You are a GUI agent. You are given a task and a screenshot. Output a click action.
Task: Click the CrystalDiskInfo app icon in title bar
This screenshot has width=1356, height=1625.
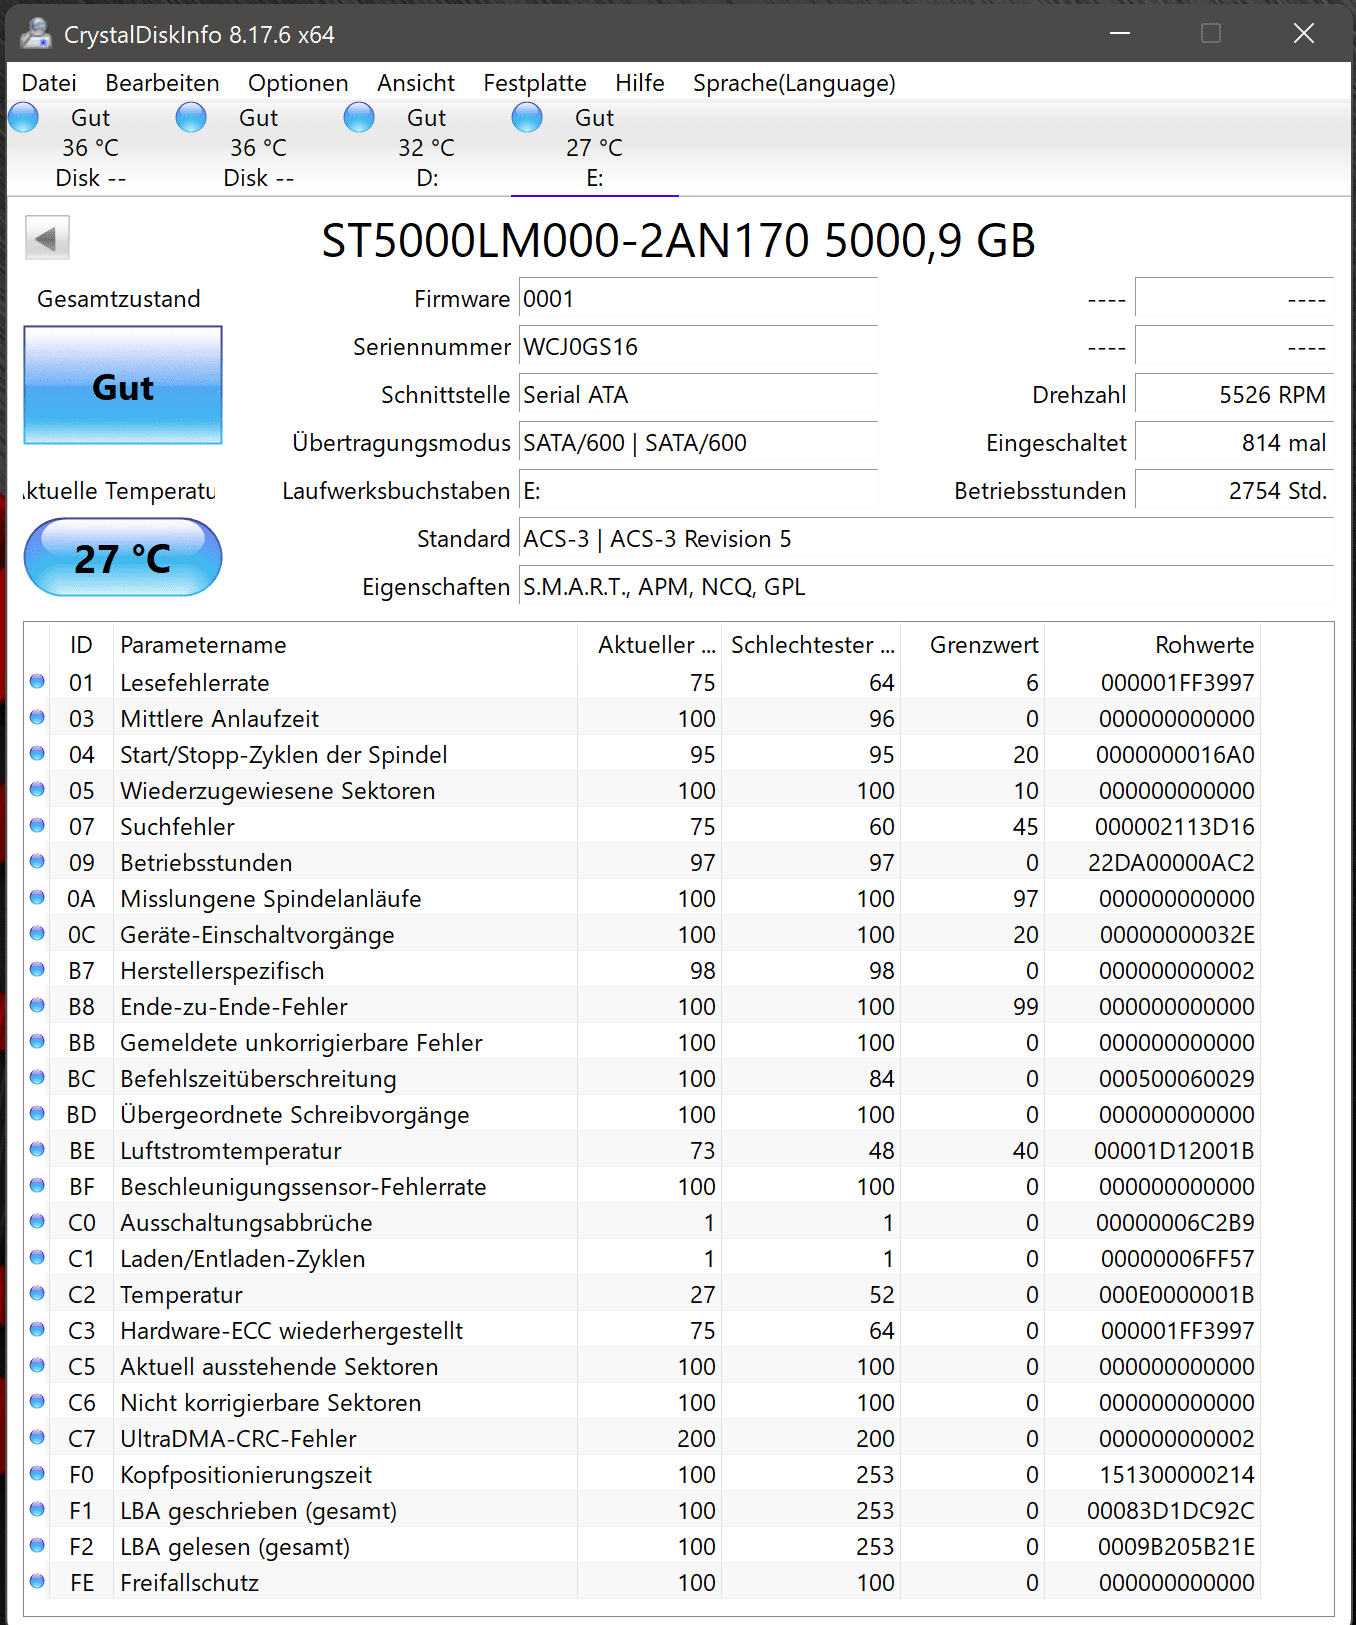(36, 33)
